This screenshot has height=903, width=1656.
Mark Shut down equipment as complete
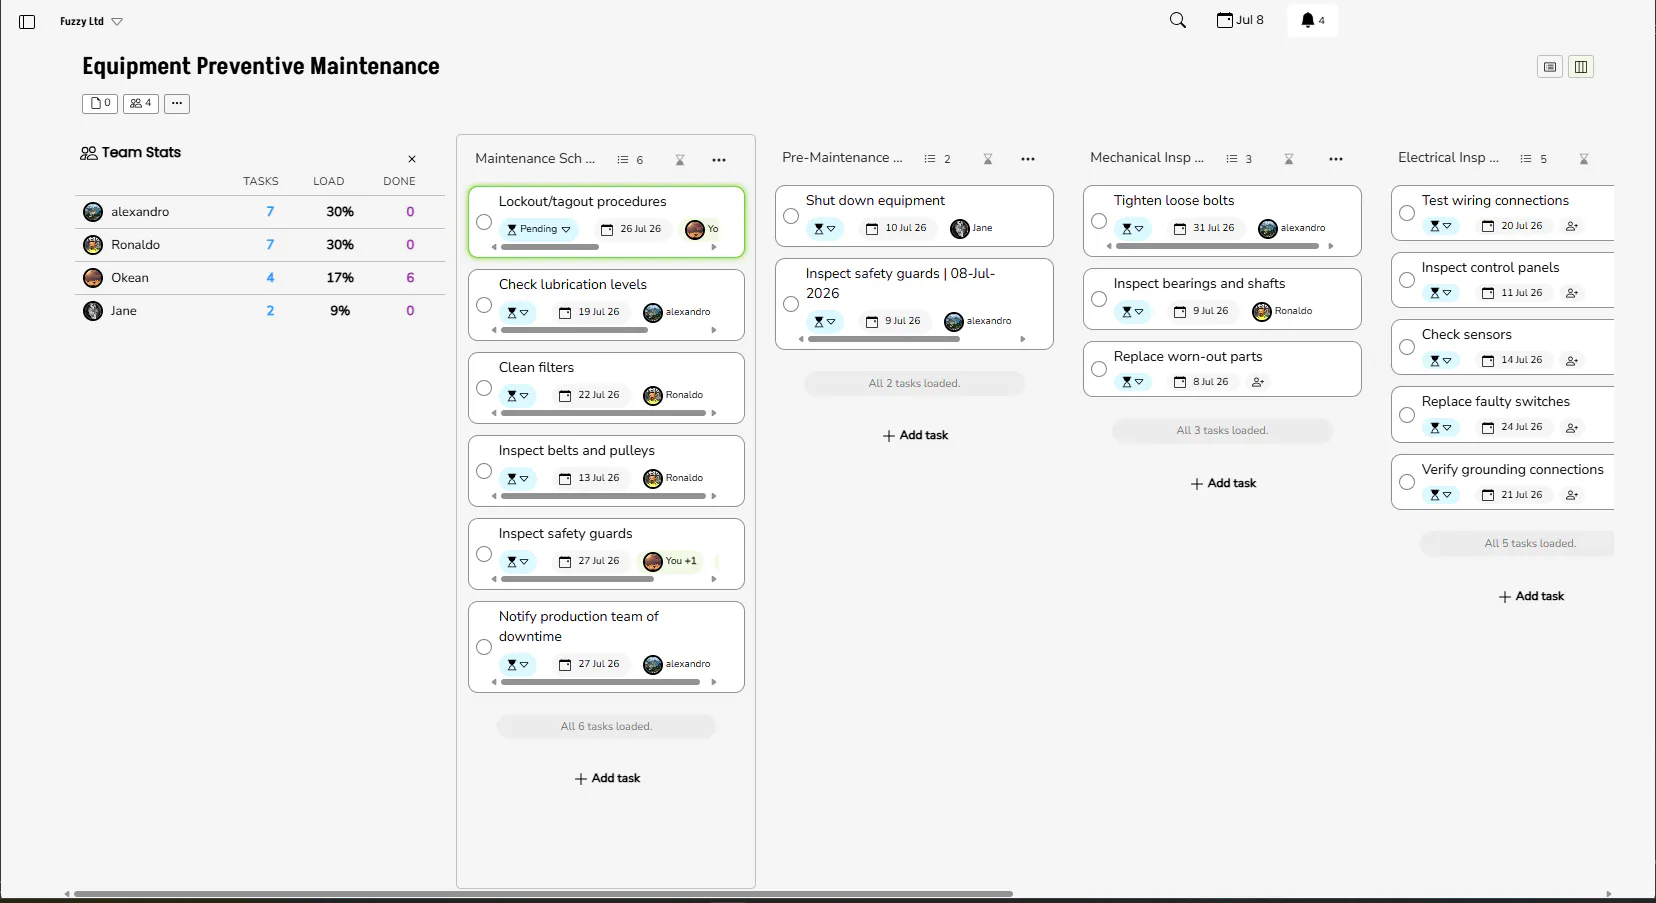tap(791, 216)
